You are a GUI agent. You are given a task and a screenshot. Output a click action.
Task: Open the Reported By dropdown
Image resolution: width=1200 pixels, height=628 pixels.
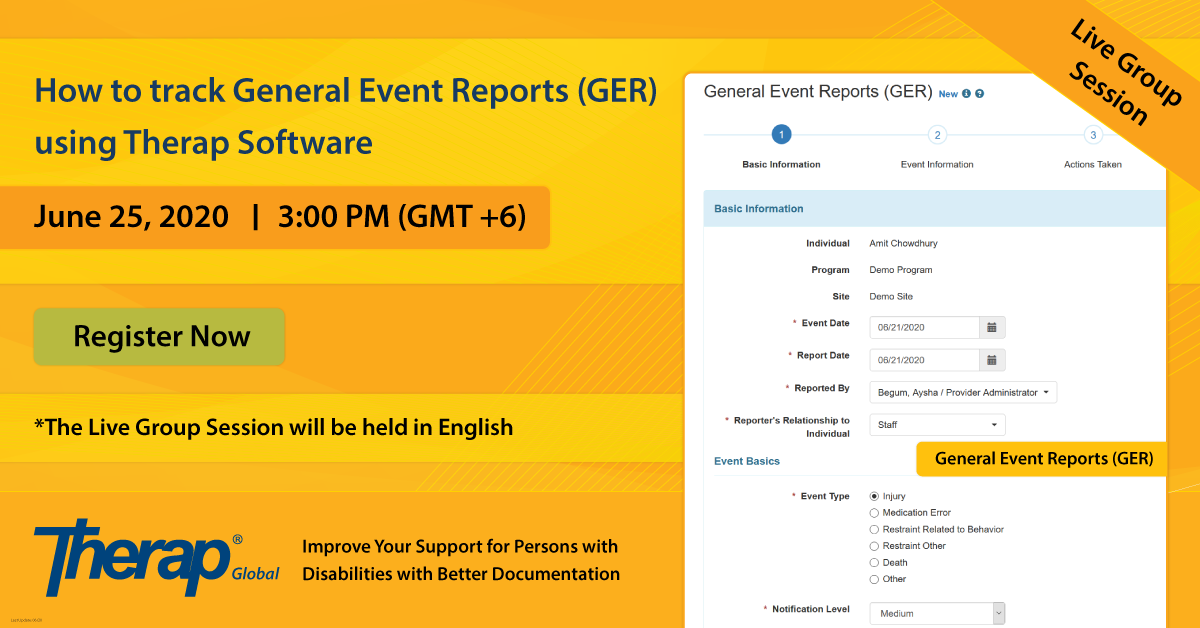point(963,393)
